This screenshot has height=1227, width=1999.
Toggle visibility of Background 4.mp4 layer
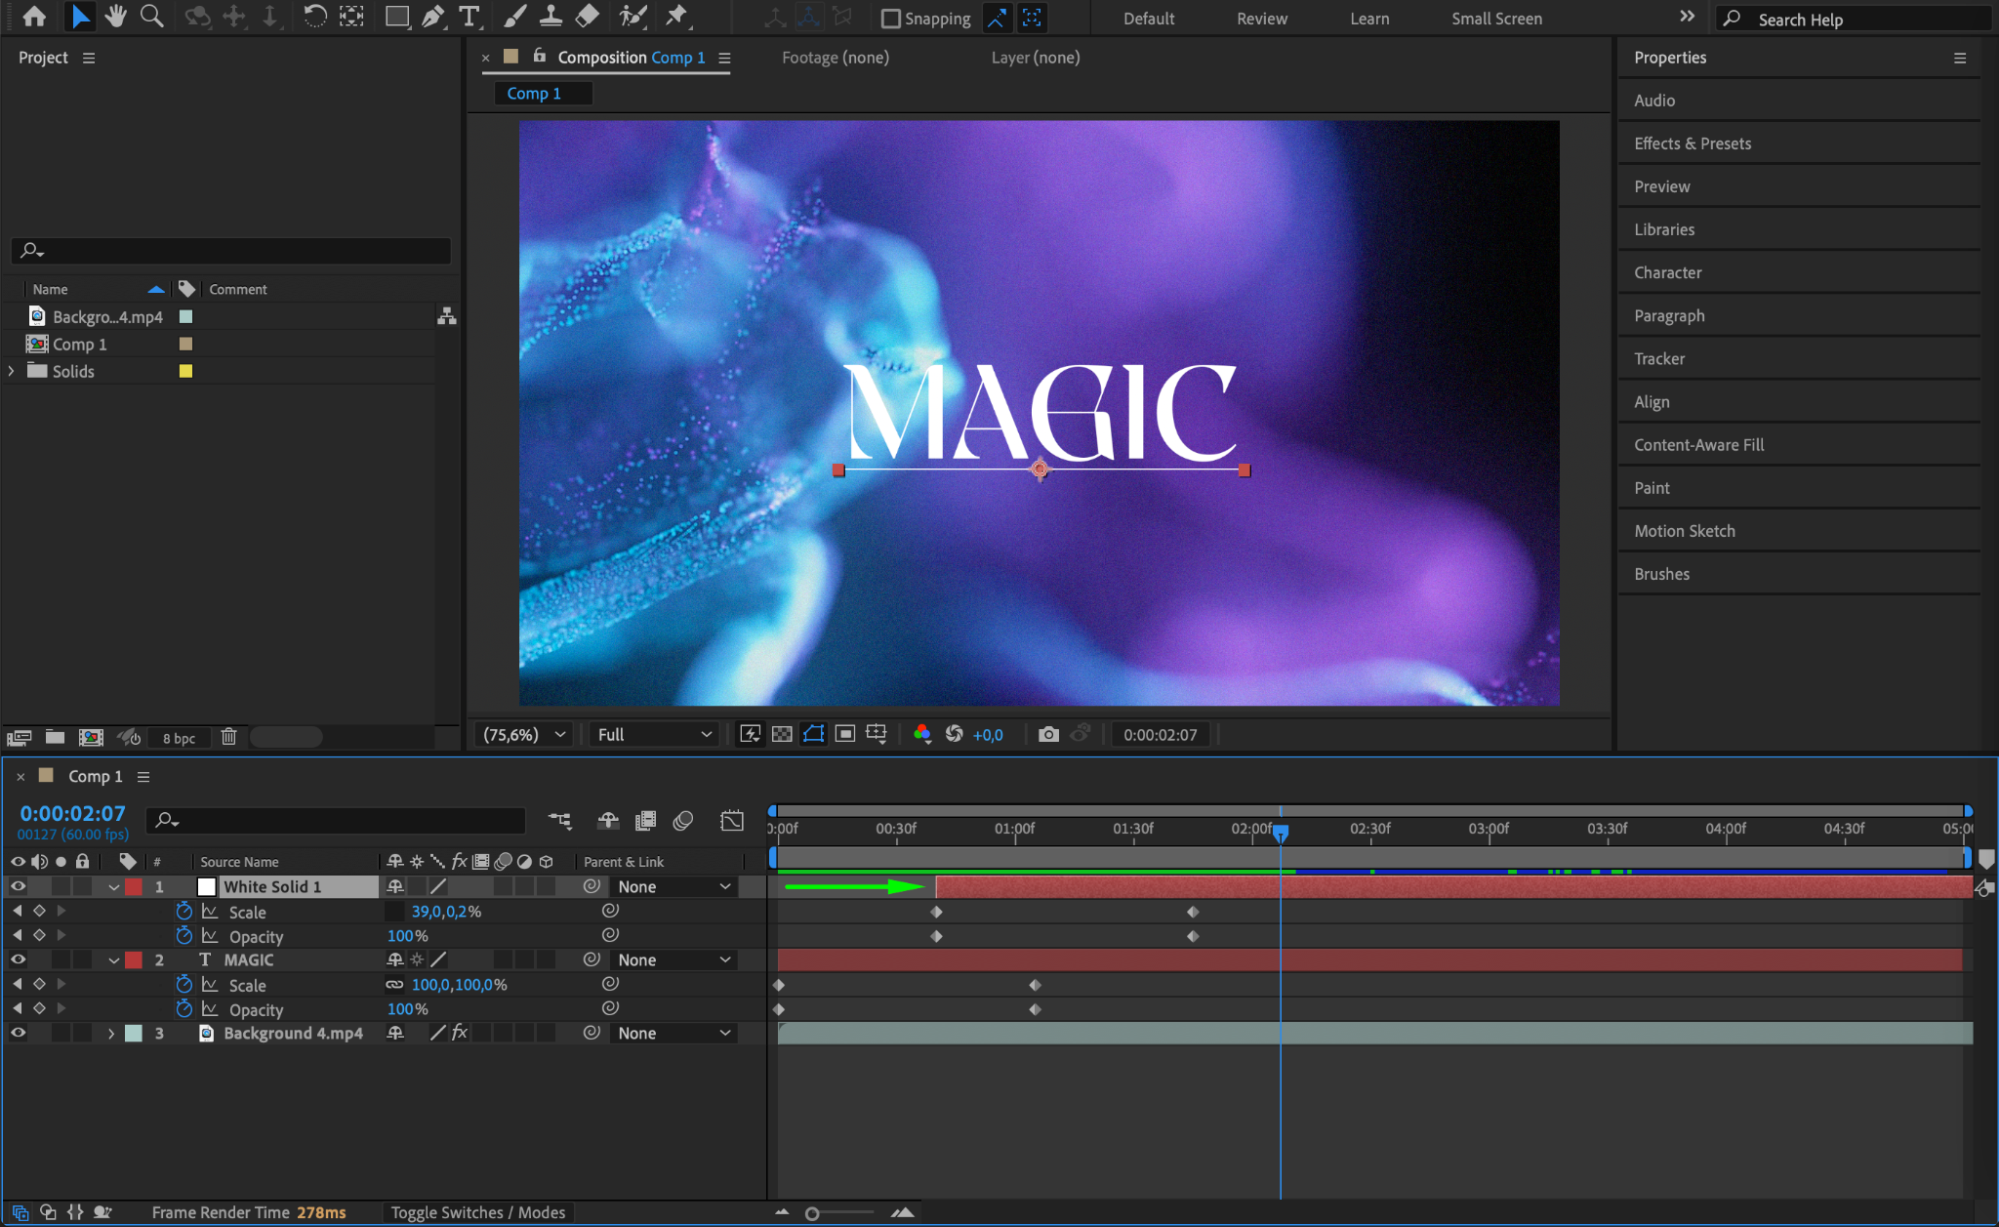[18, 1033]
